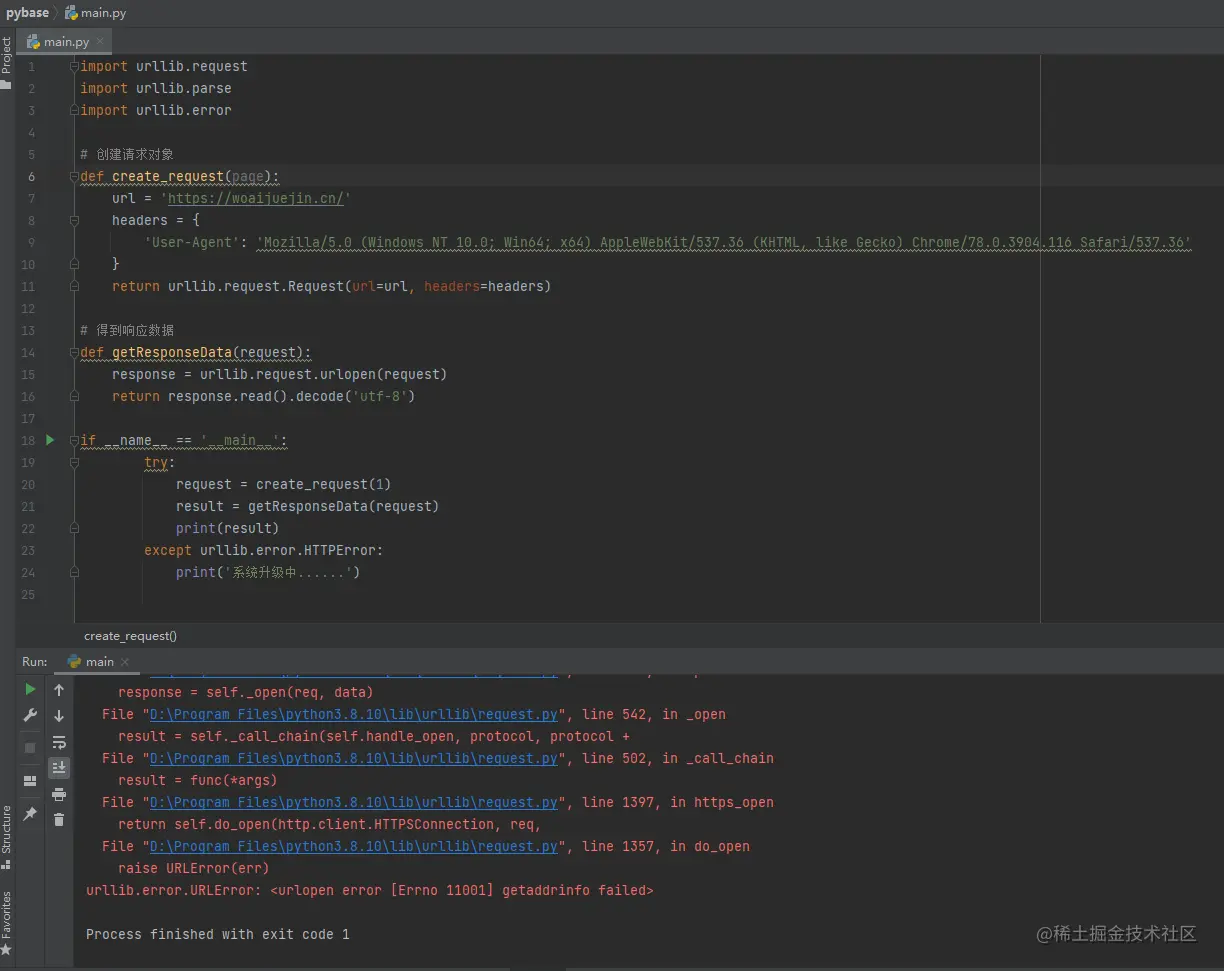
Task: Open request.py link for line 1397 in https_open
Action: click(353, 802)
